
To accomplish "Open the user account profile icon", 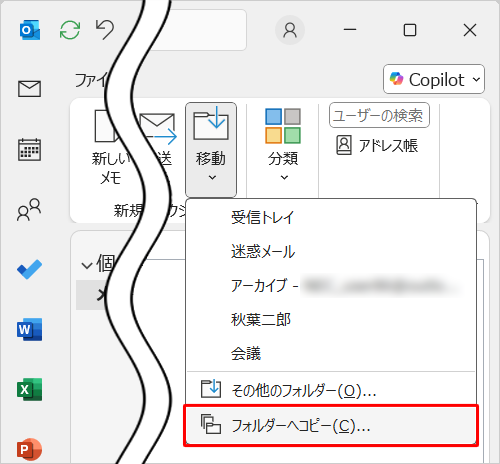I will click(290, 30).
